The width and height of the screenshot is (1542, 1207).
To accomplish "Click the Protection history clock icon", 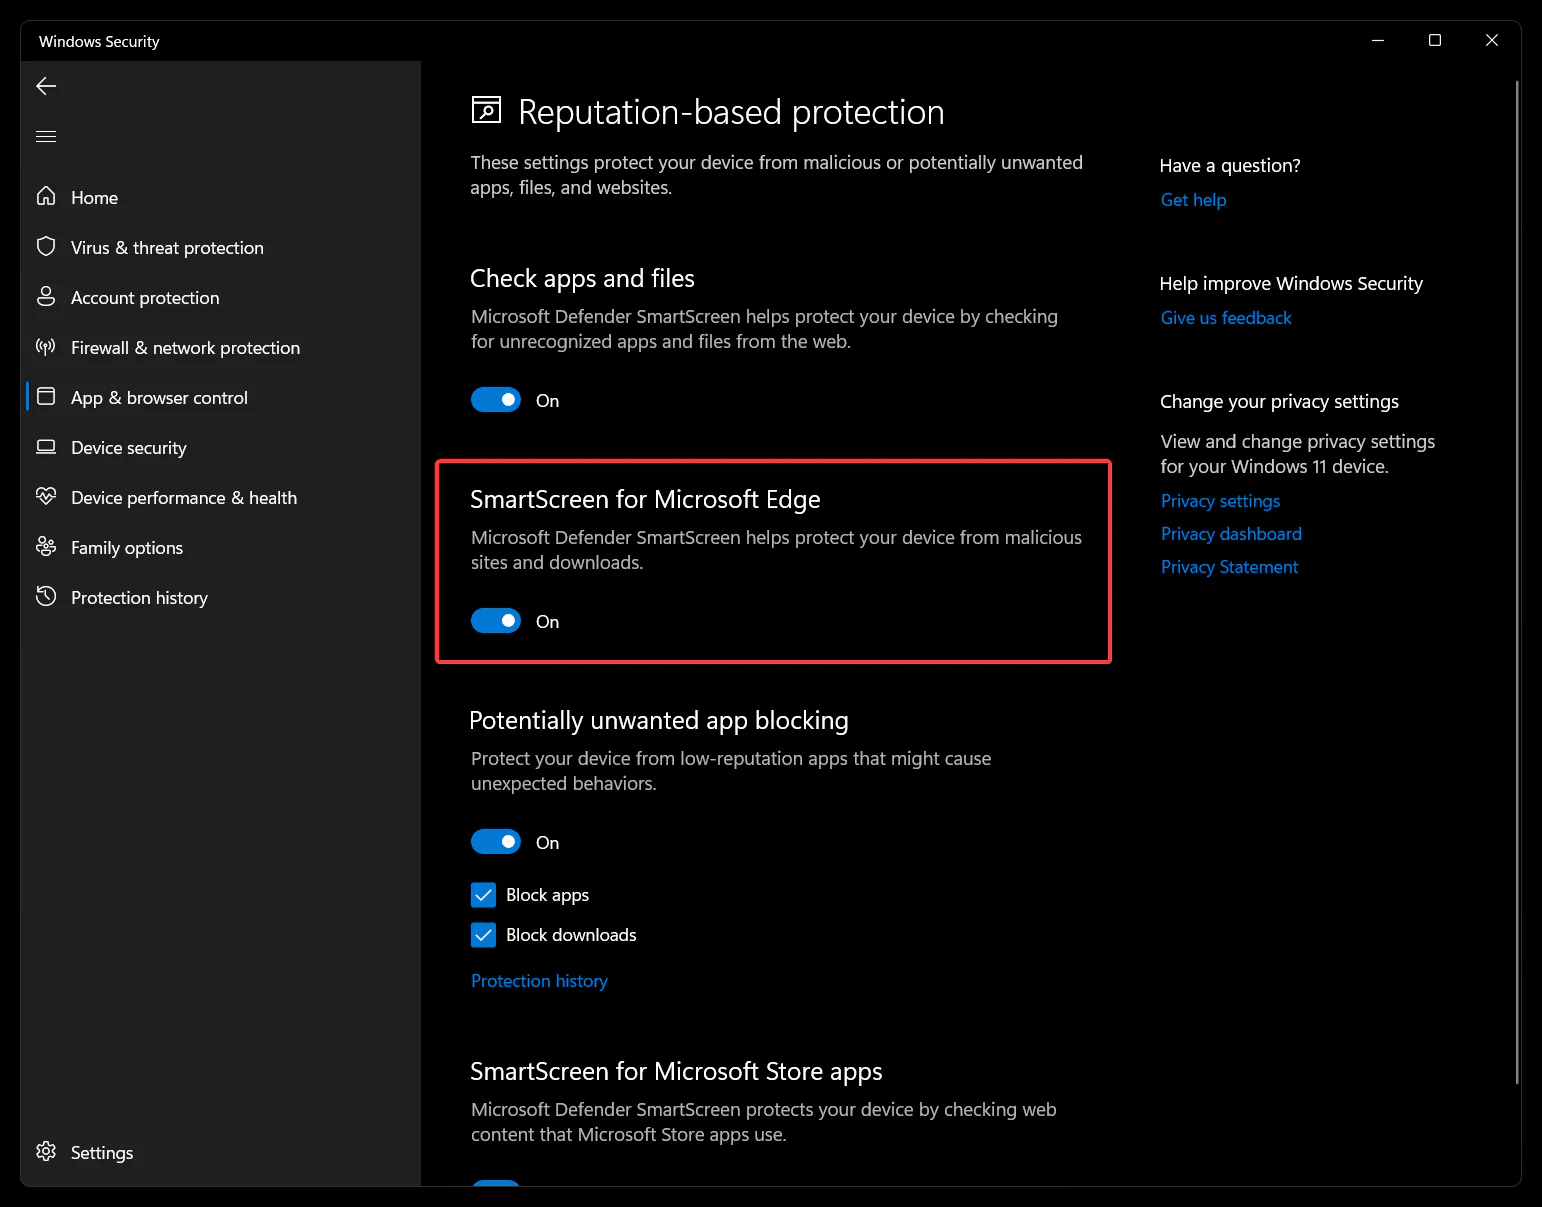I will tap(46, 597).
